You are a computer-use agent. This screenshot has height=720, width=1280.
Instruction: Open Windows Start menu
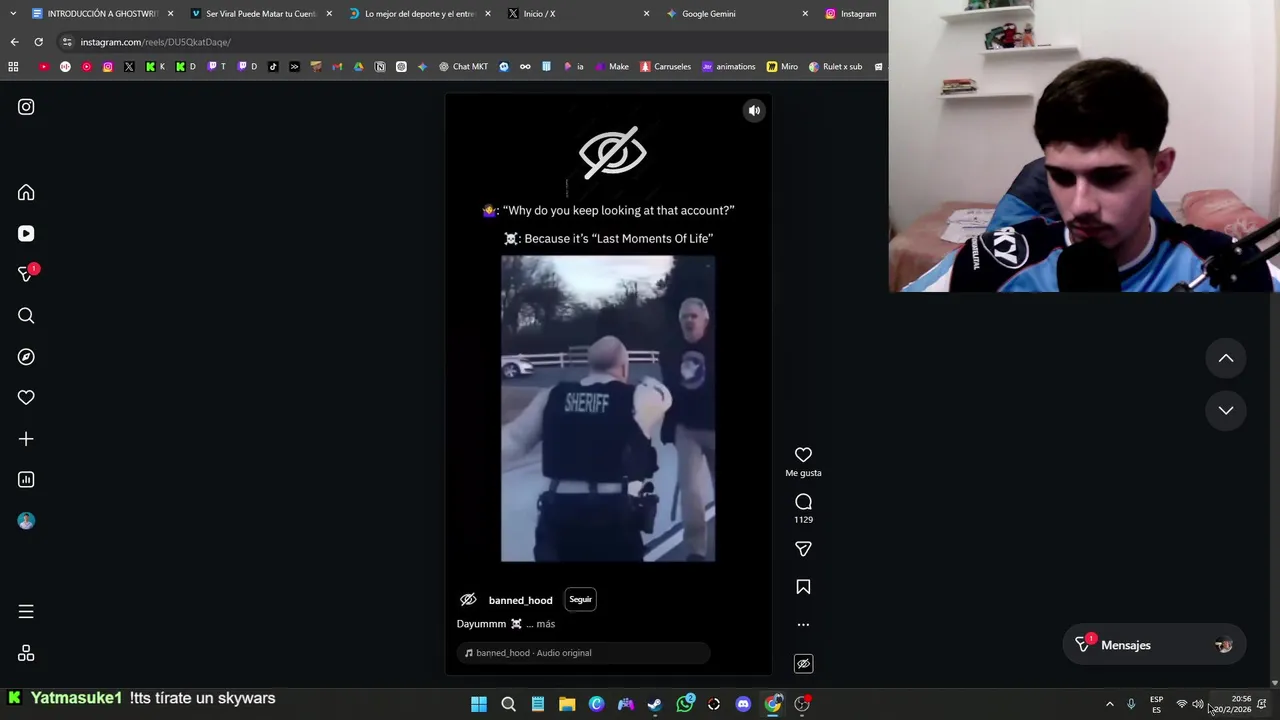(x=479, y=704)
